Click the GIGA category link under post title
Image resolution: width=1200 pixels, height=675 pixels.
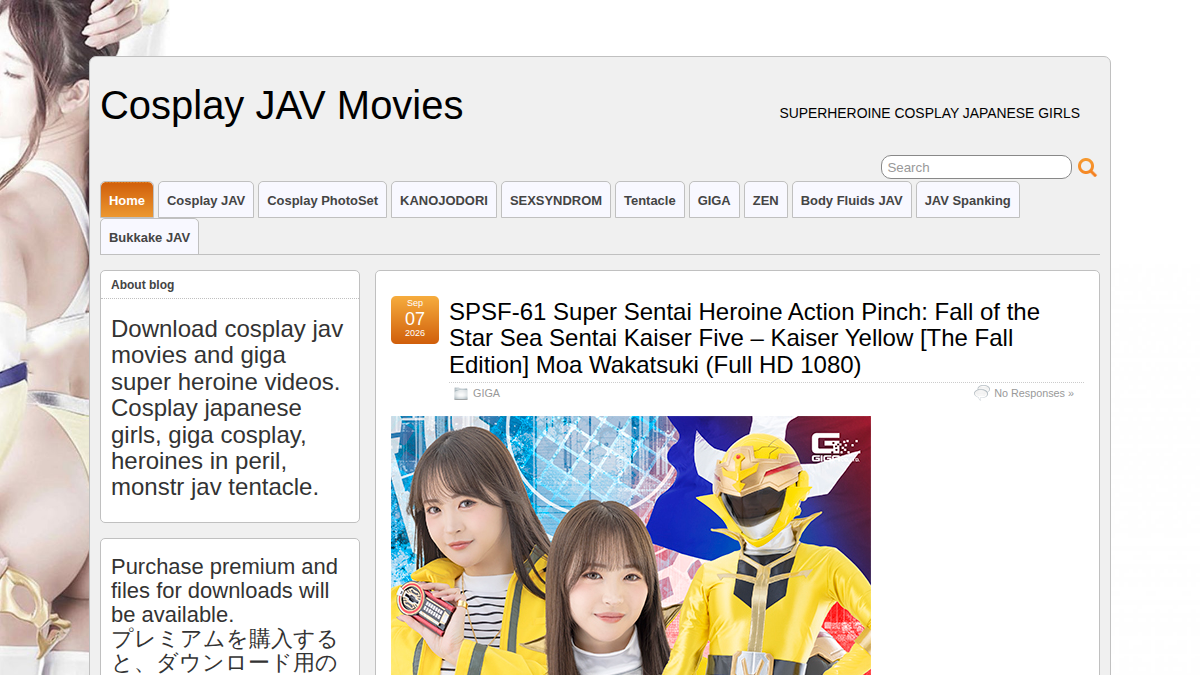486,393
